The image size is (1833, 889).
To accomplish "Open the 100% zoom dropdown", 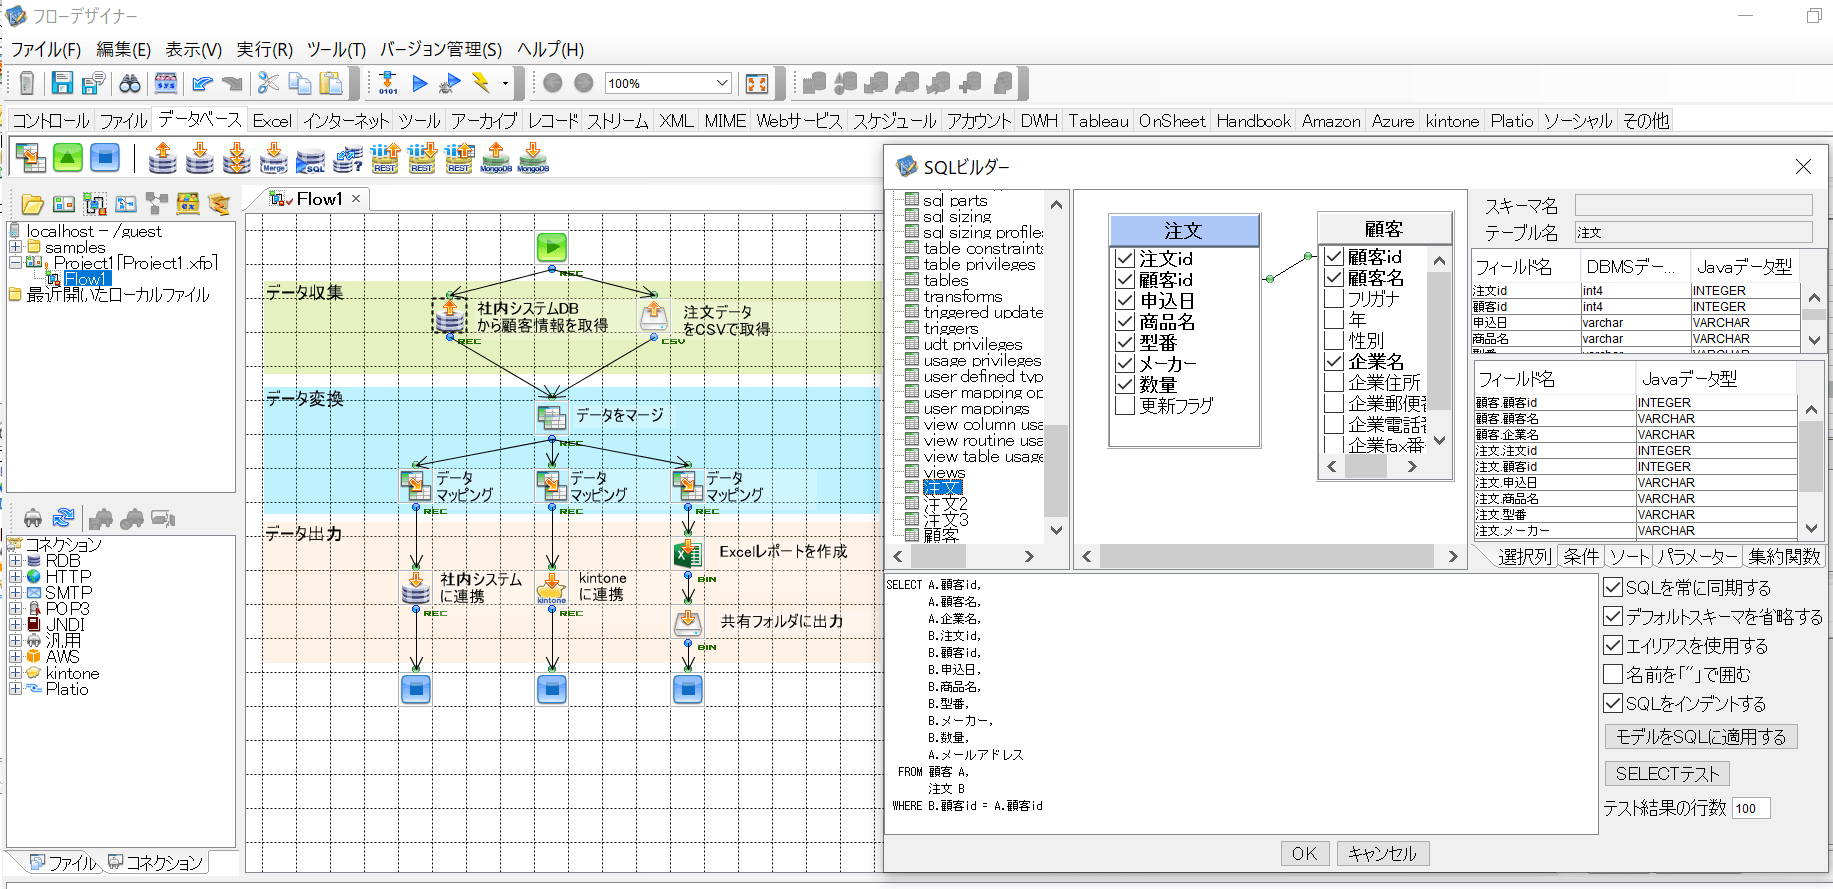I will coord(722,83).
